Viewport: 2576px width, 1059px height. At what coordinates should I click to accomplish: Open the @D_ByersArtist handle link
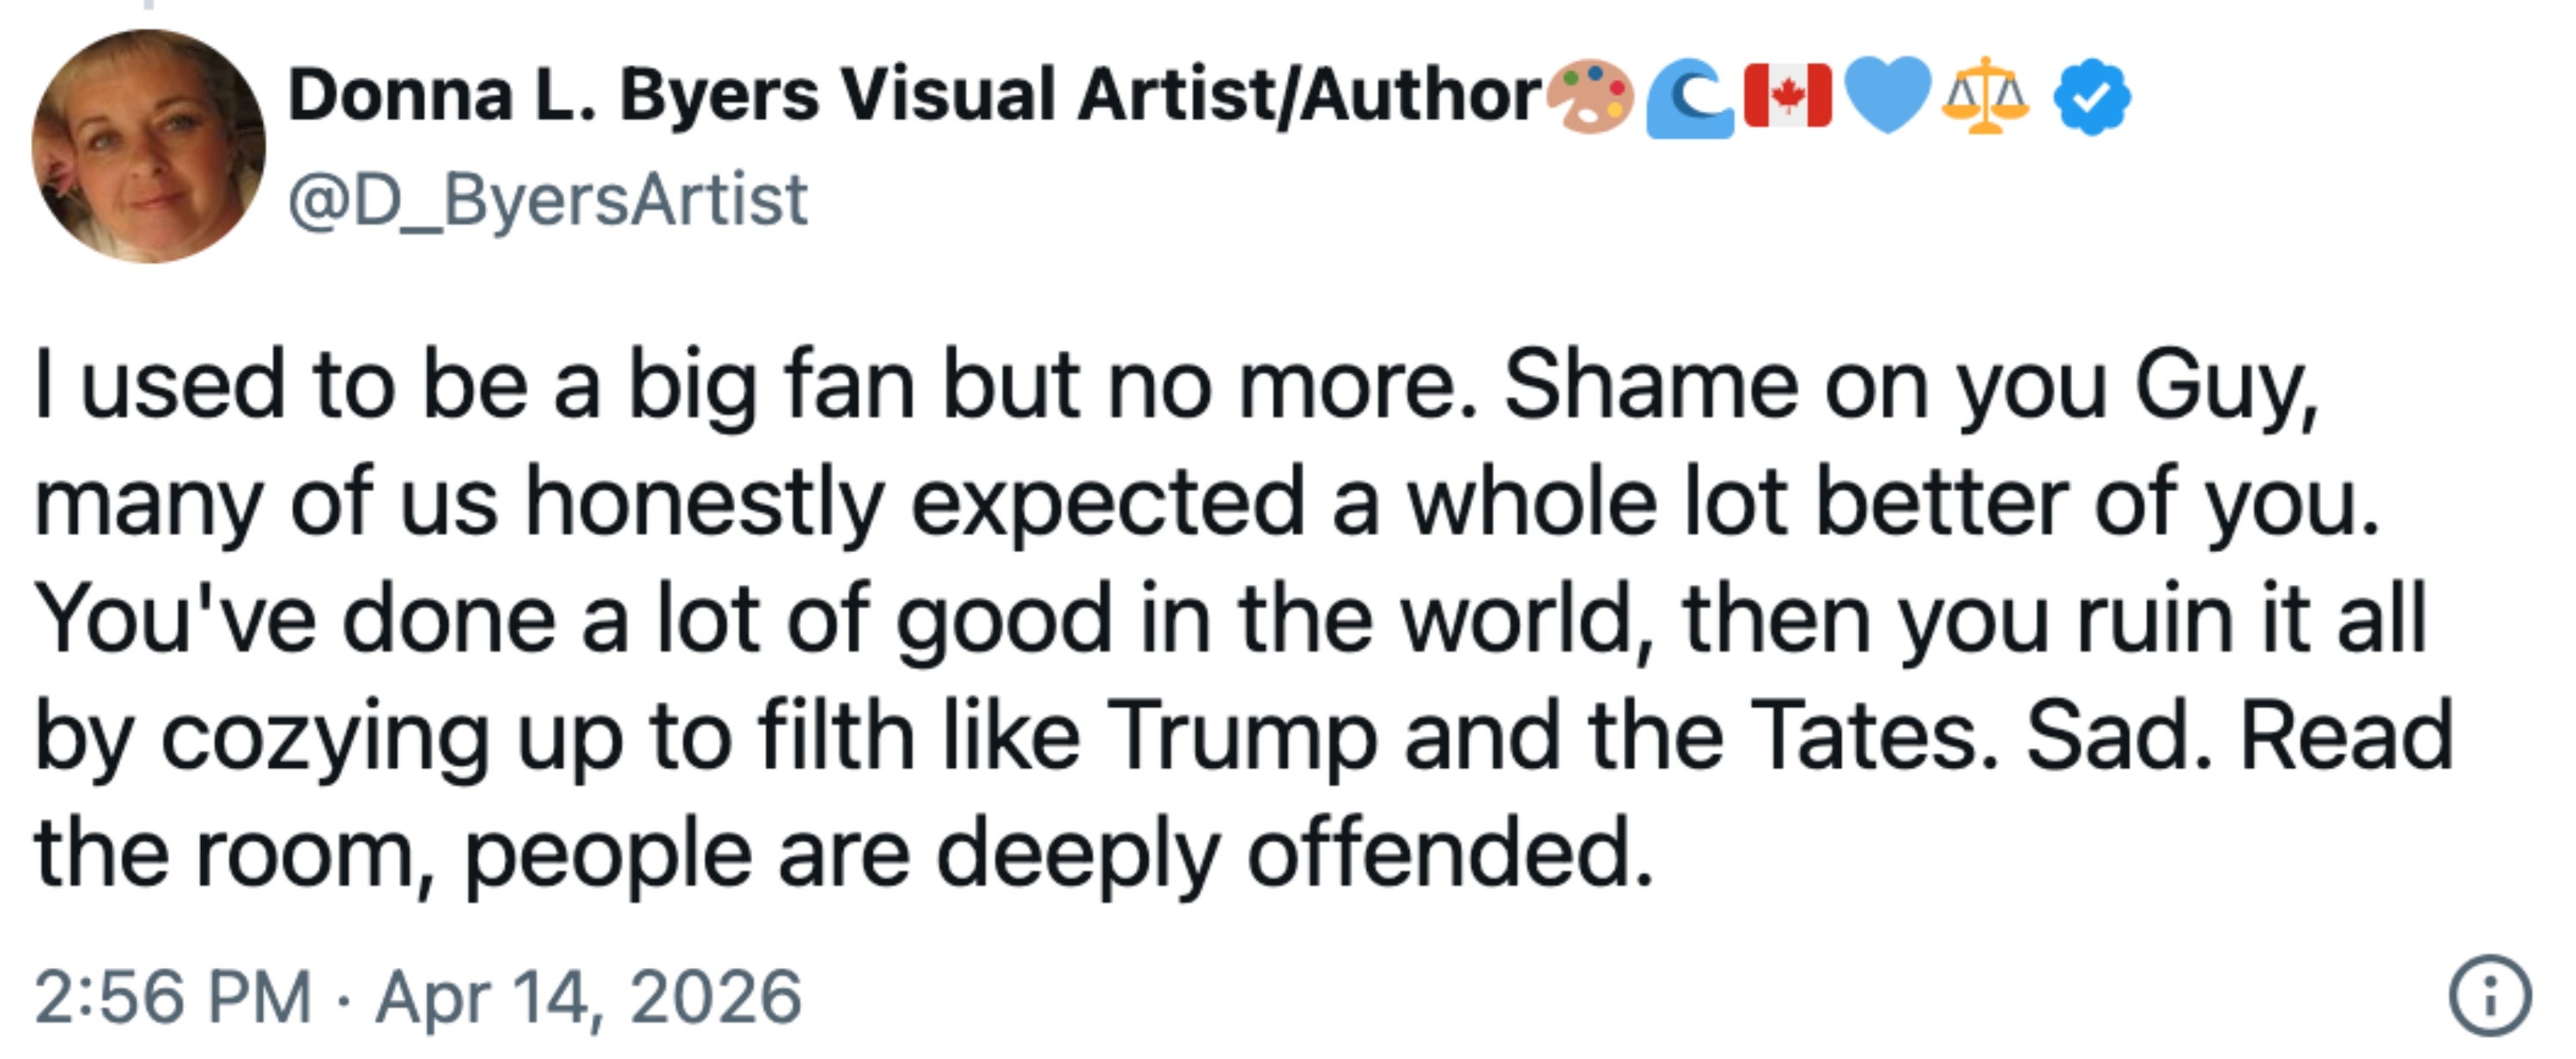547,200
